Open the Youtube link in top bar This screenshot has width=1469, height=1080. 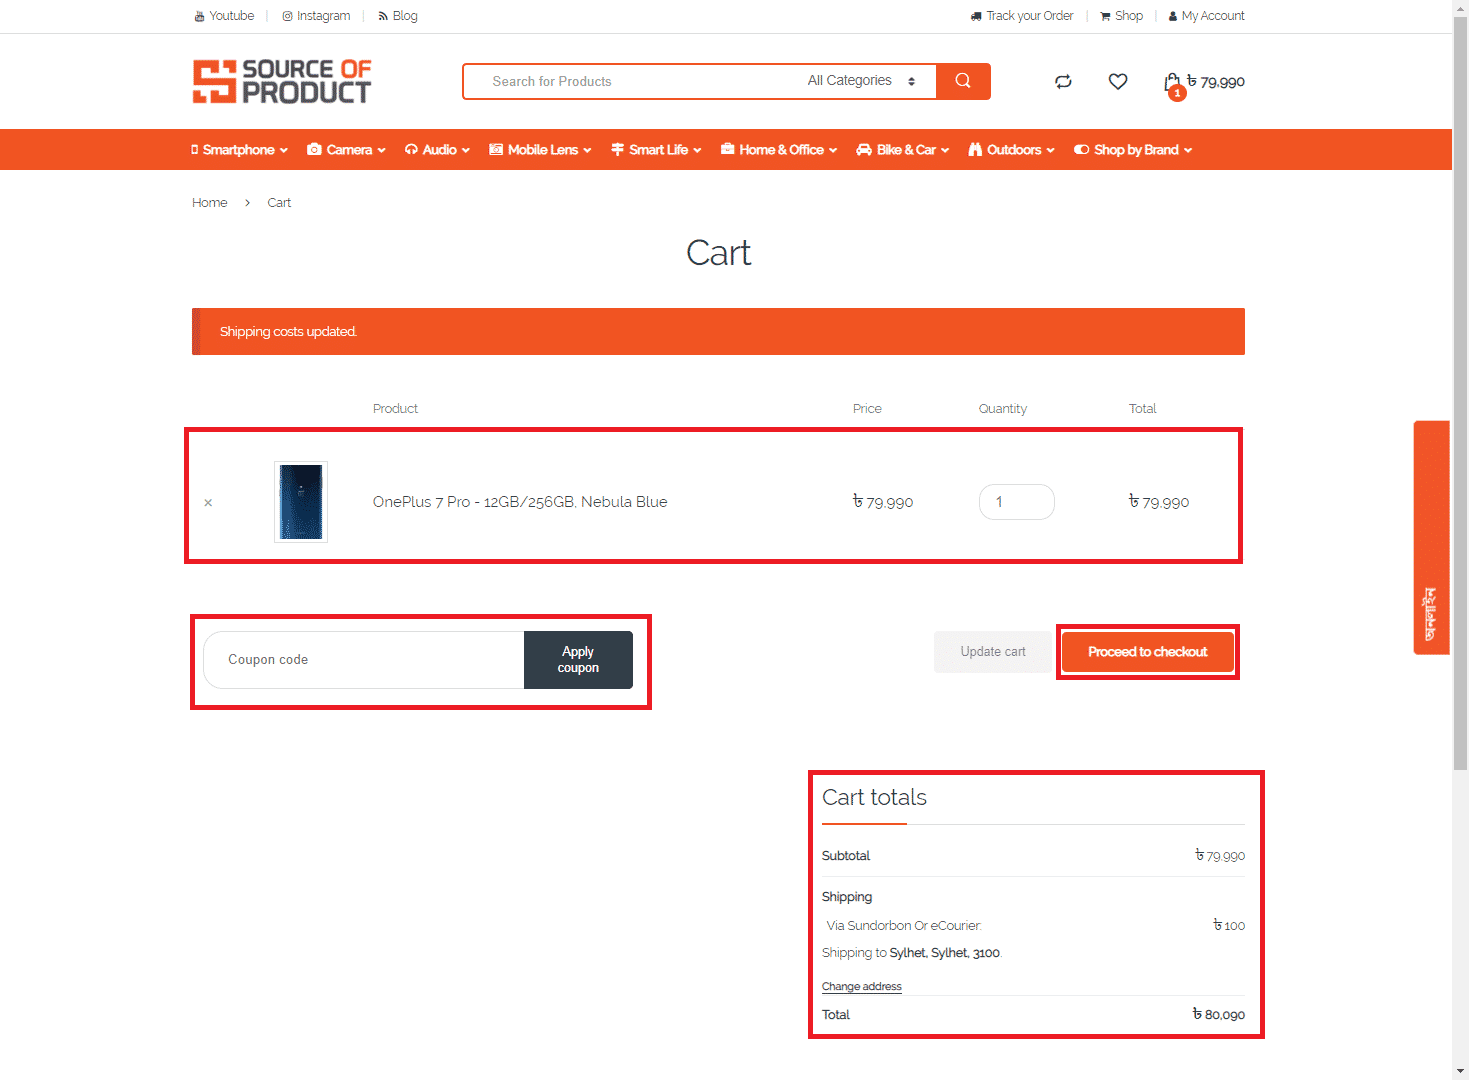coord(224,16)
